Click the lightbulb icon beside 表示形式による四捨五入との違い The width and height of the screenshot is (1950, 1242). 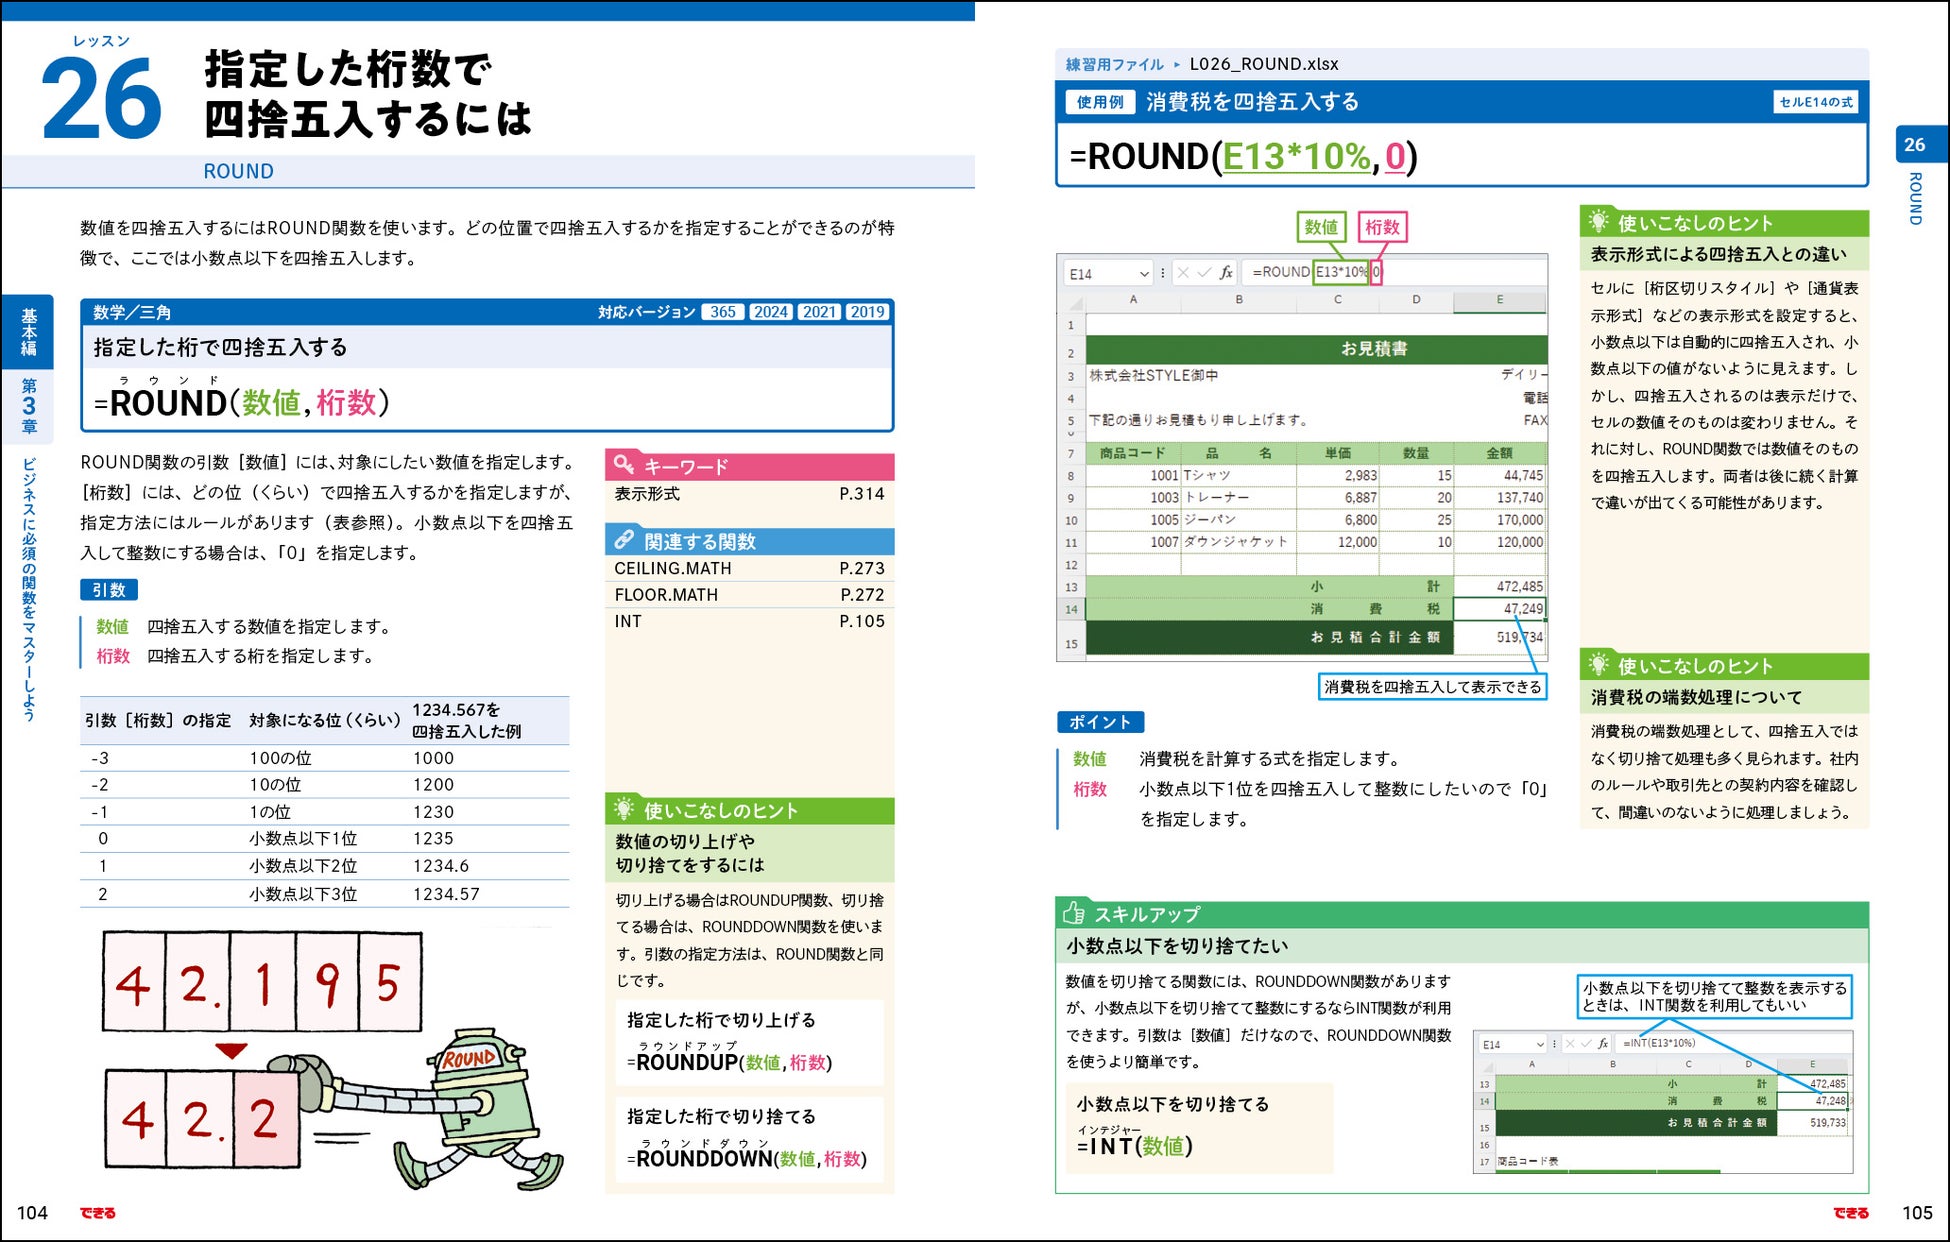click(1598, 222)
